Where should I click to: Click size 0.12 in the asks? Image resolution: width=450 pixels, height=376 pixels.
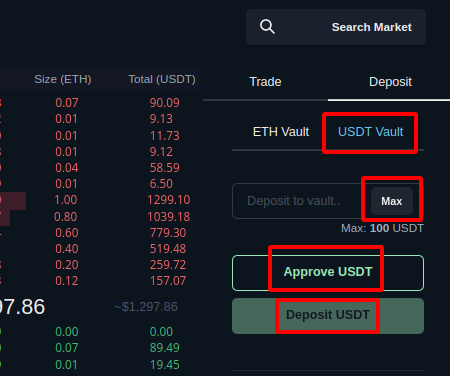click(67, 281)
